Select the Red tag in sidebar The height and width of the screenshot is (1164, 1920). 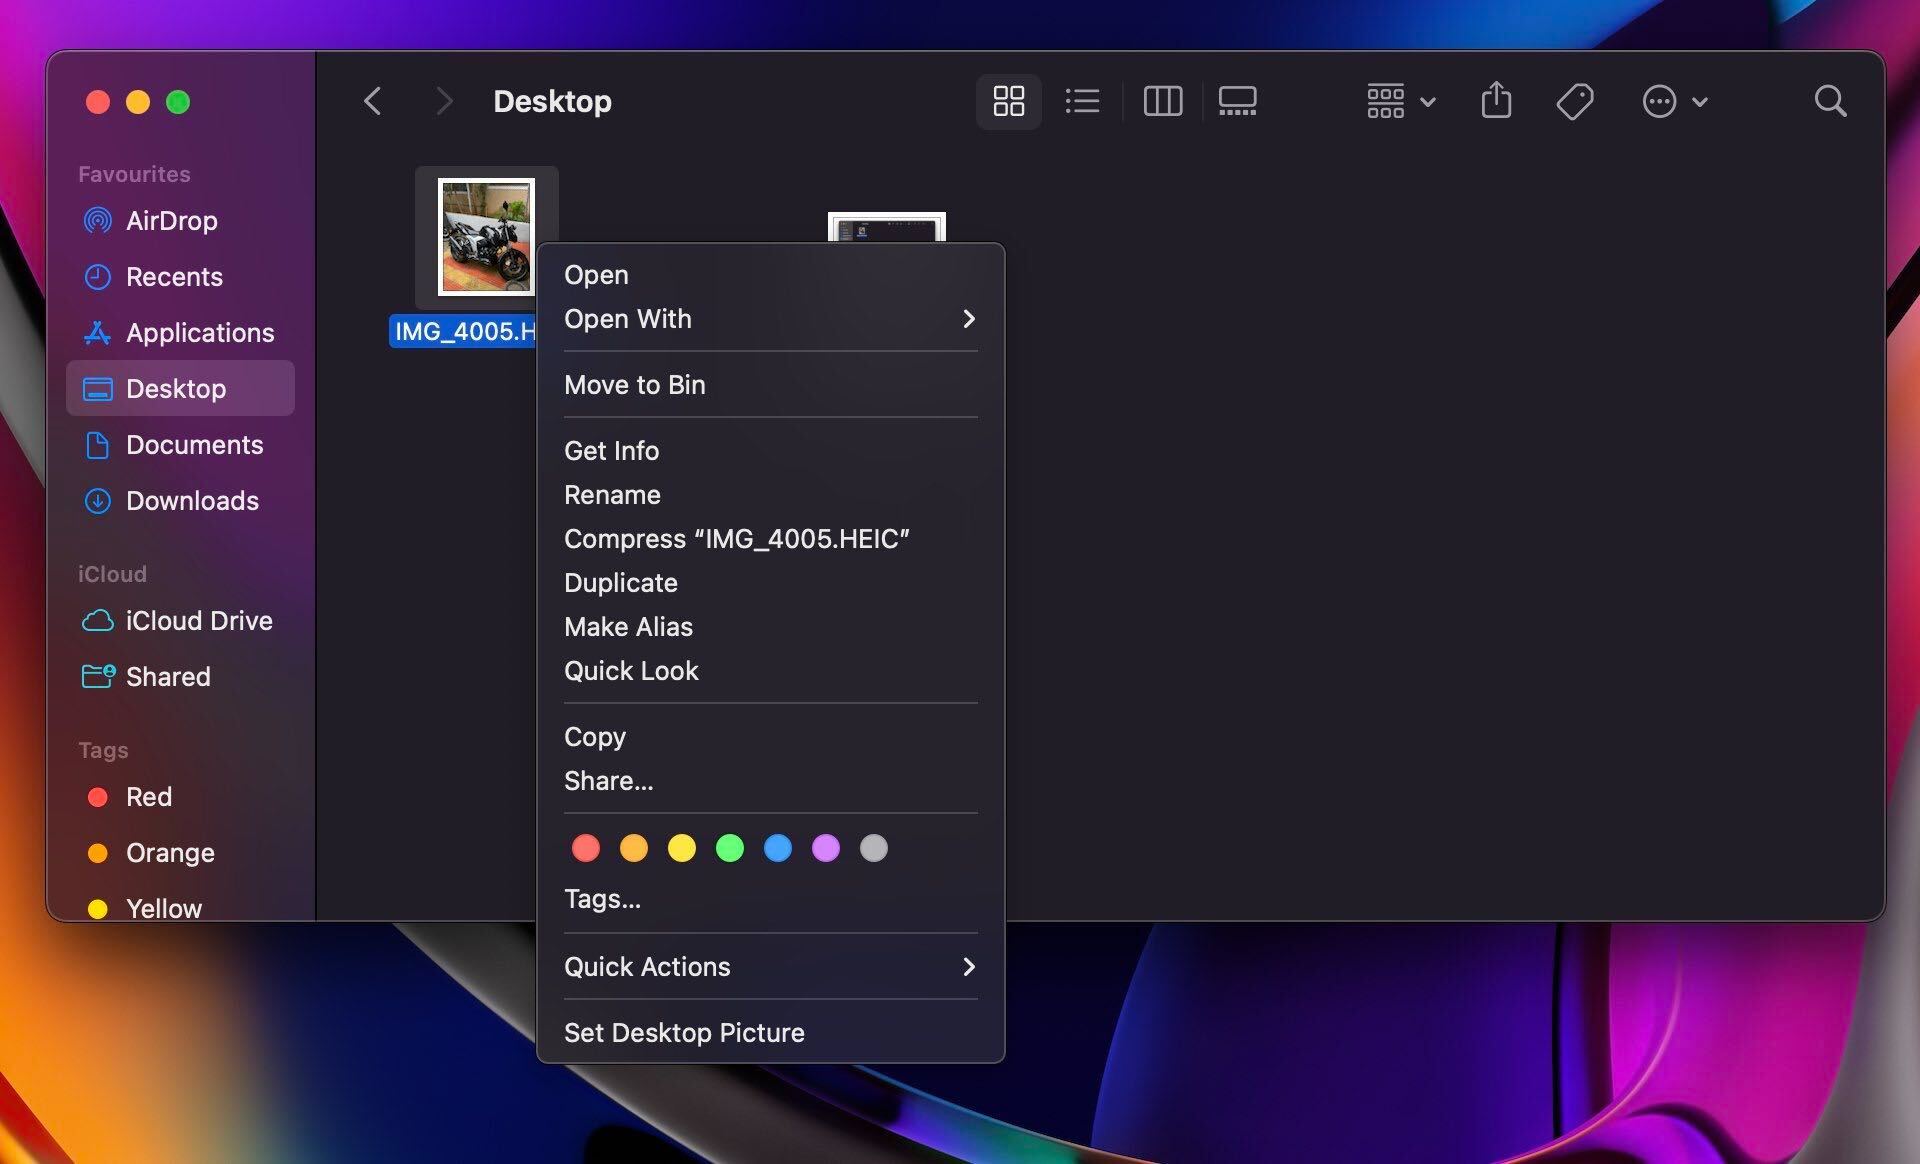180,796
